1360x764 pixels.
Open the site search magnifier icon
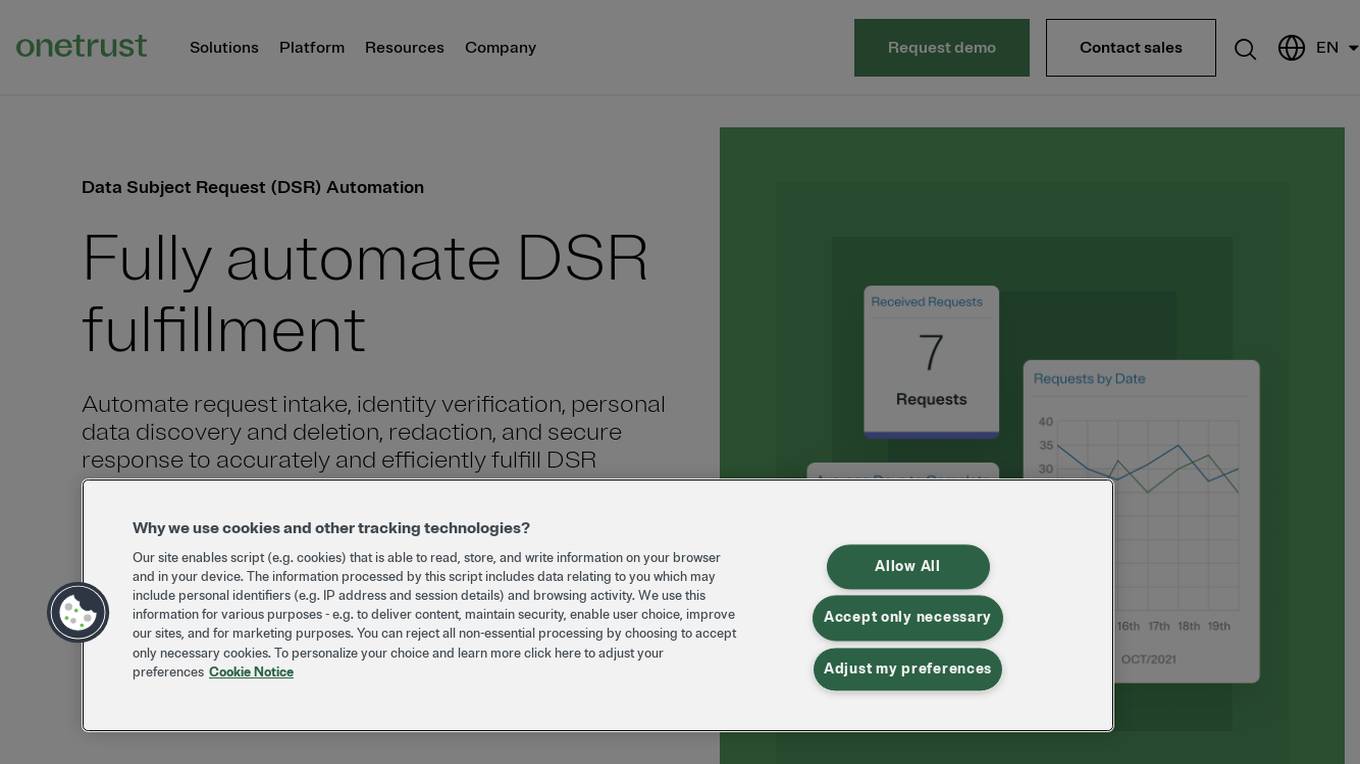(x=1245, y=49)
